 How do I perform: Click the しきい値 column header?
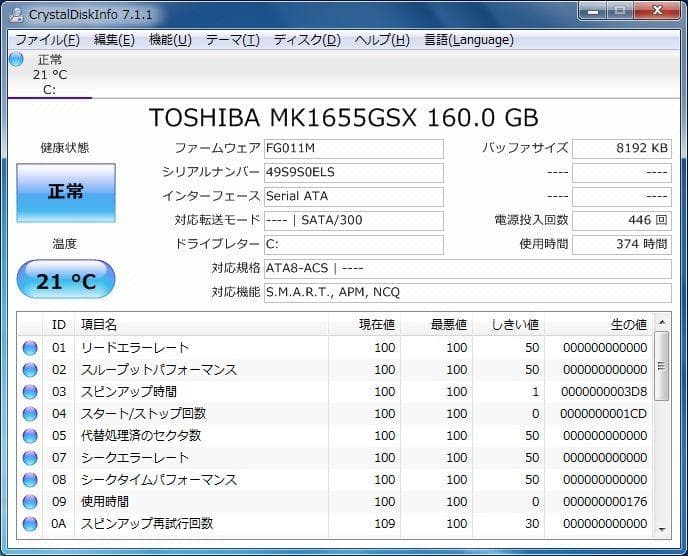tap(508, 325)
